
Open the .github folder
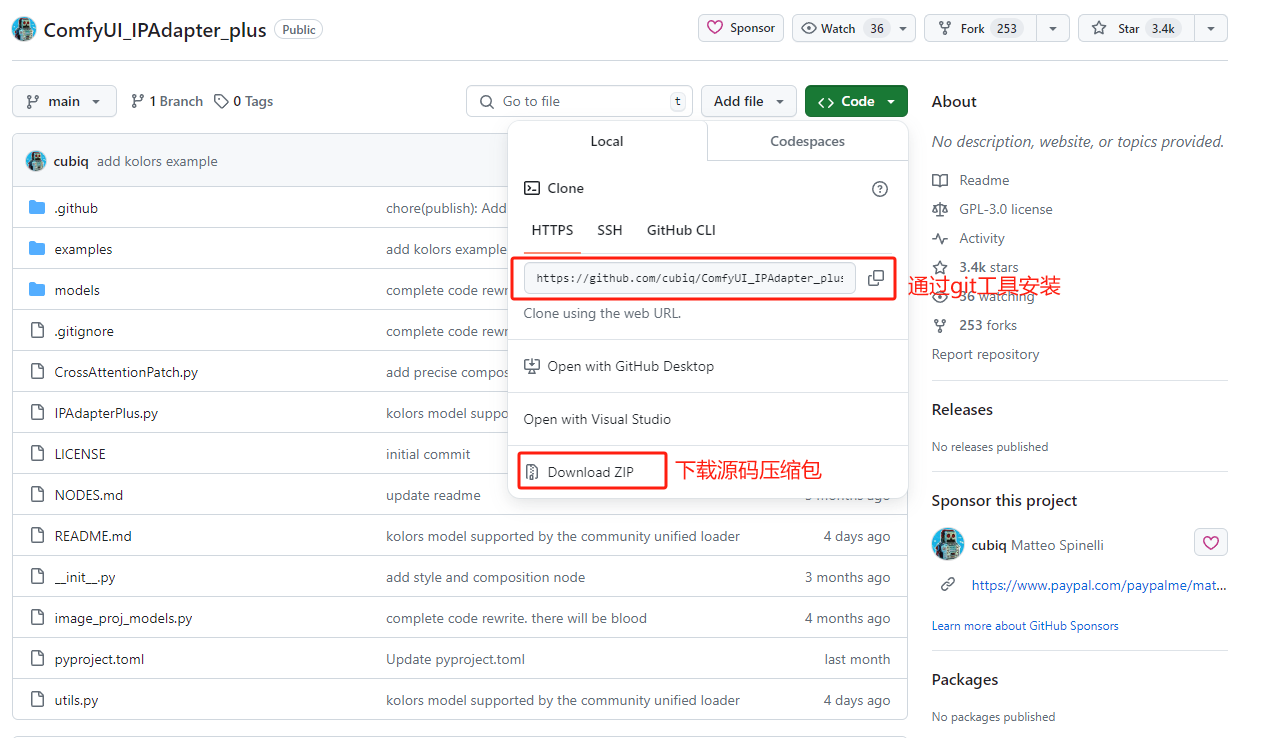pyautogui.click(x=76, y=208)
